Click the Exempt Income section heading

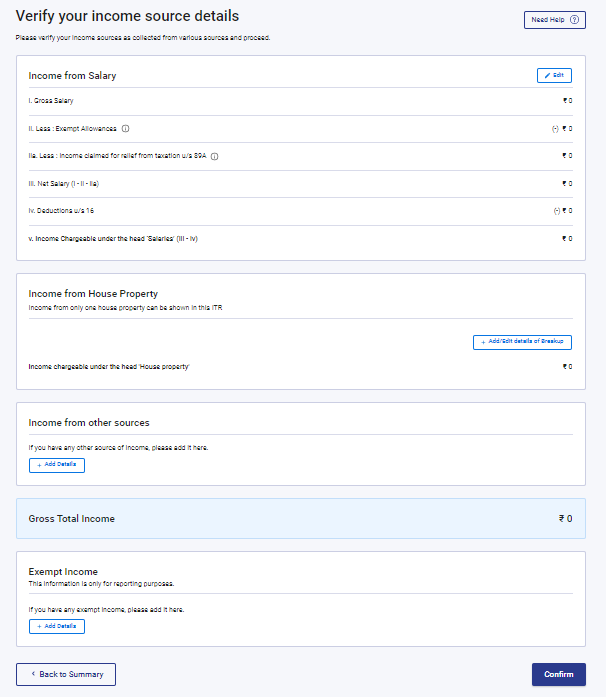pyautogui.click(x=63, y=572)
